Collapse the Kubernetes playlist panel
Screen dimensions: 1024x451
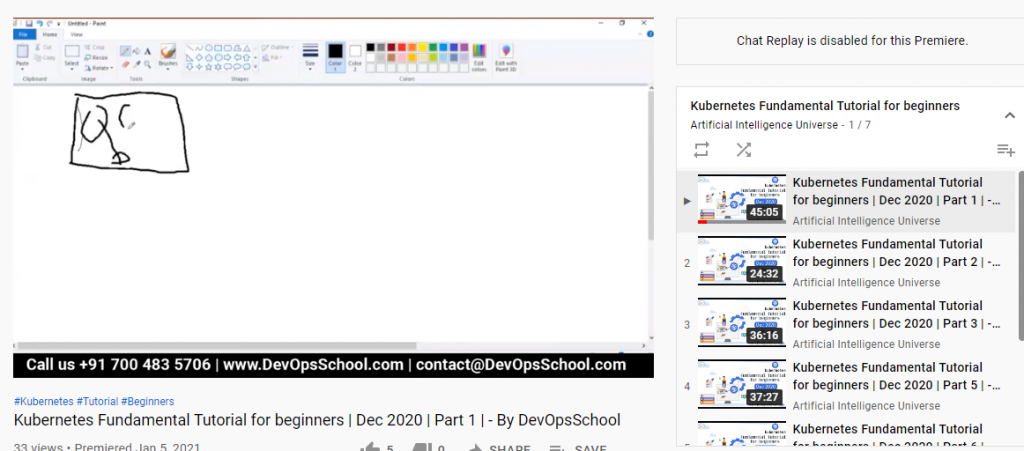click(x=1009, y=115)
